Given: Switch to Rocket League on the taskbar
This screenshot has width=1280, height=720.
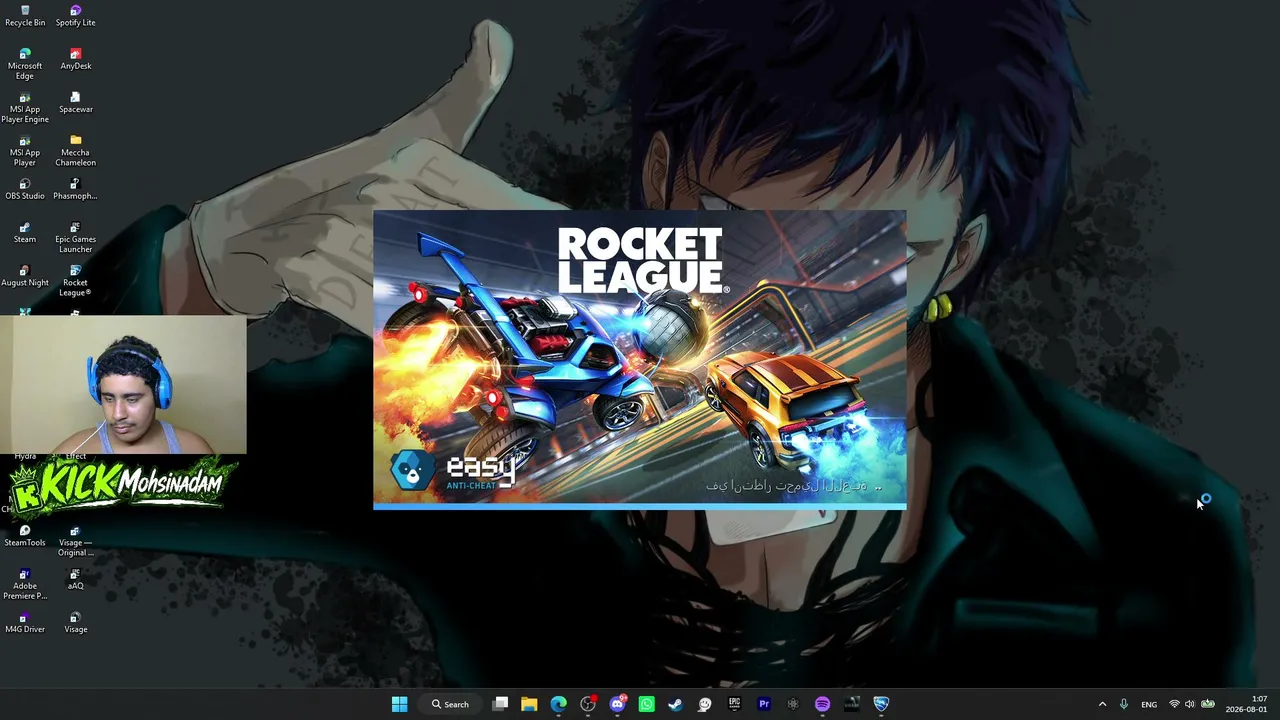Looking at the screenshot, I should point(881,704).
